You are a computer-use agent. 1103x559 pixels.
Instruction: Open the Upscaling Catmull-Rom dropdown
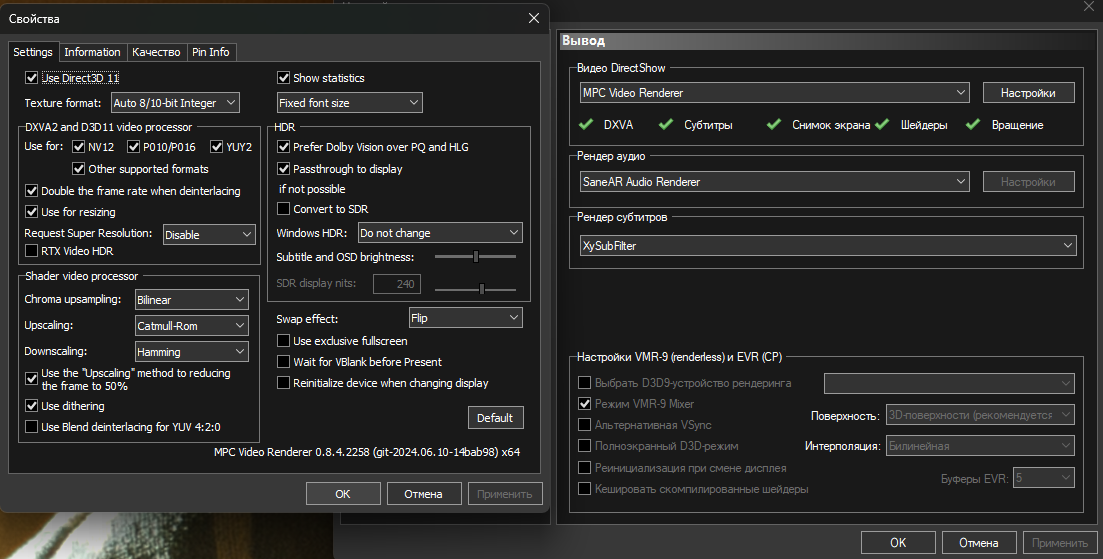point(191,326)
